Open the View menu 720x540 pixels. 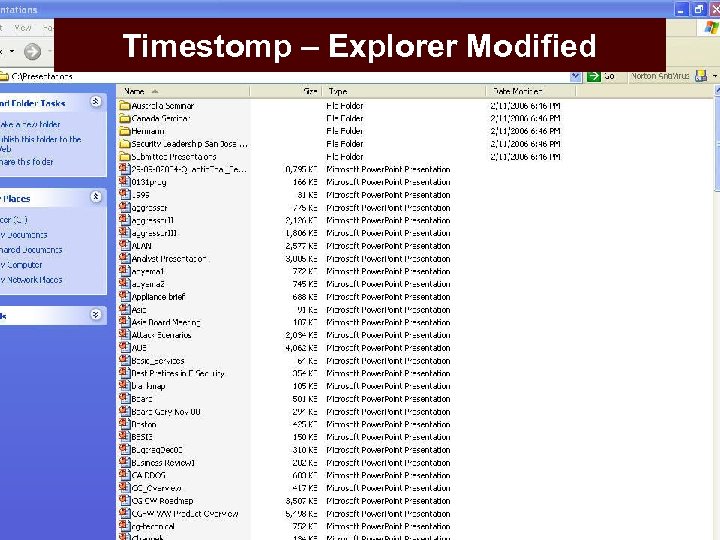tap(22, 28)
